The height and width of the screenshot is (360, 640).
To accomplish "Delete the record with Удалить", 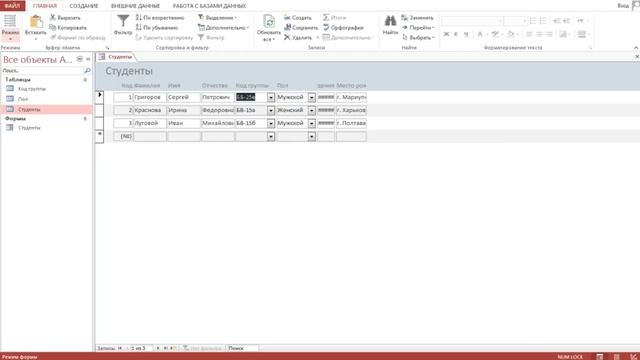I will [298, 38].
